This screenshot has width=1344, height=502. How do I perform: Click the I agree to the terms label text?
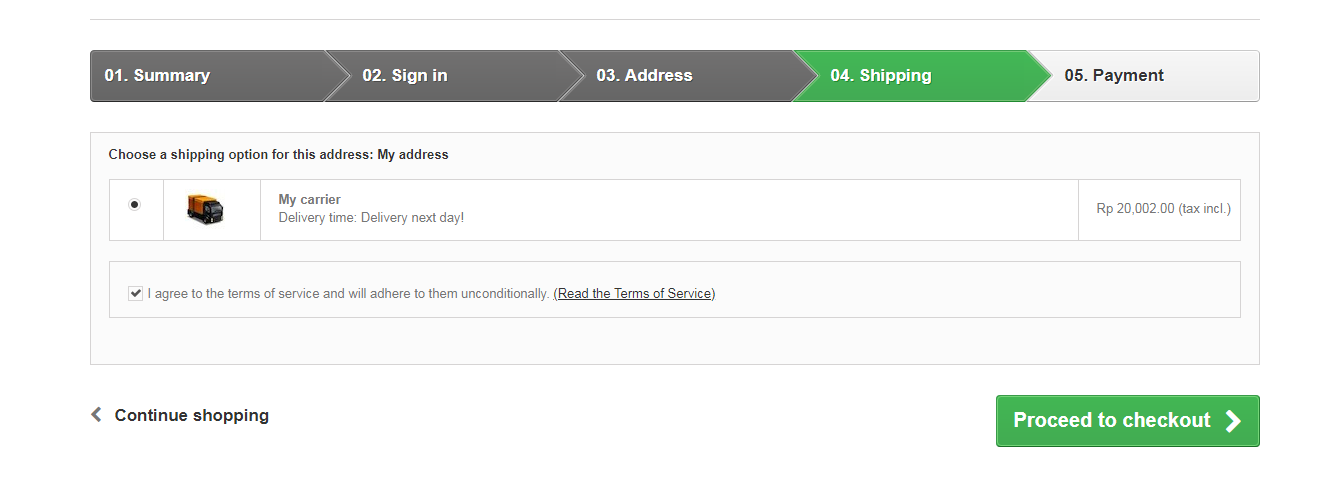[x=348, y=294]
